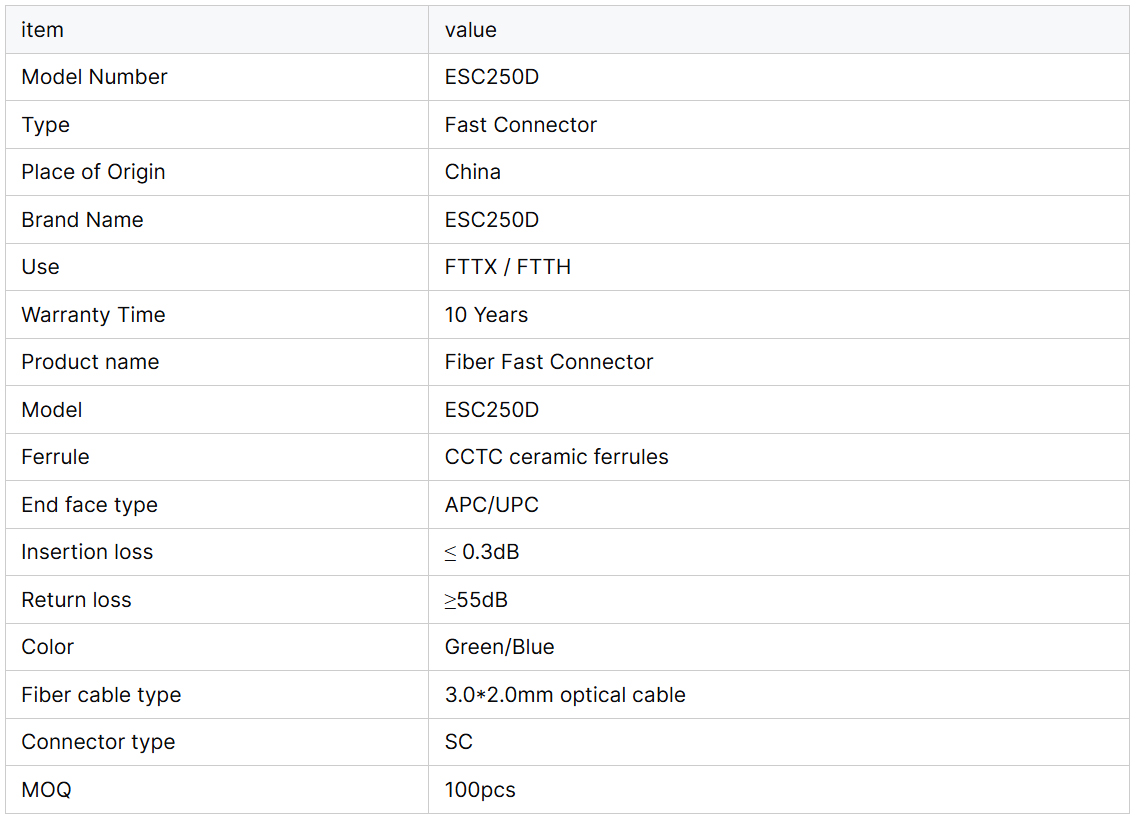Viewport: 1136px width, 820px height.
Task: Click the ≥55dB return loss value
Action: (476, 600)
